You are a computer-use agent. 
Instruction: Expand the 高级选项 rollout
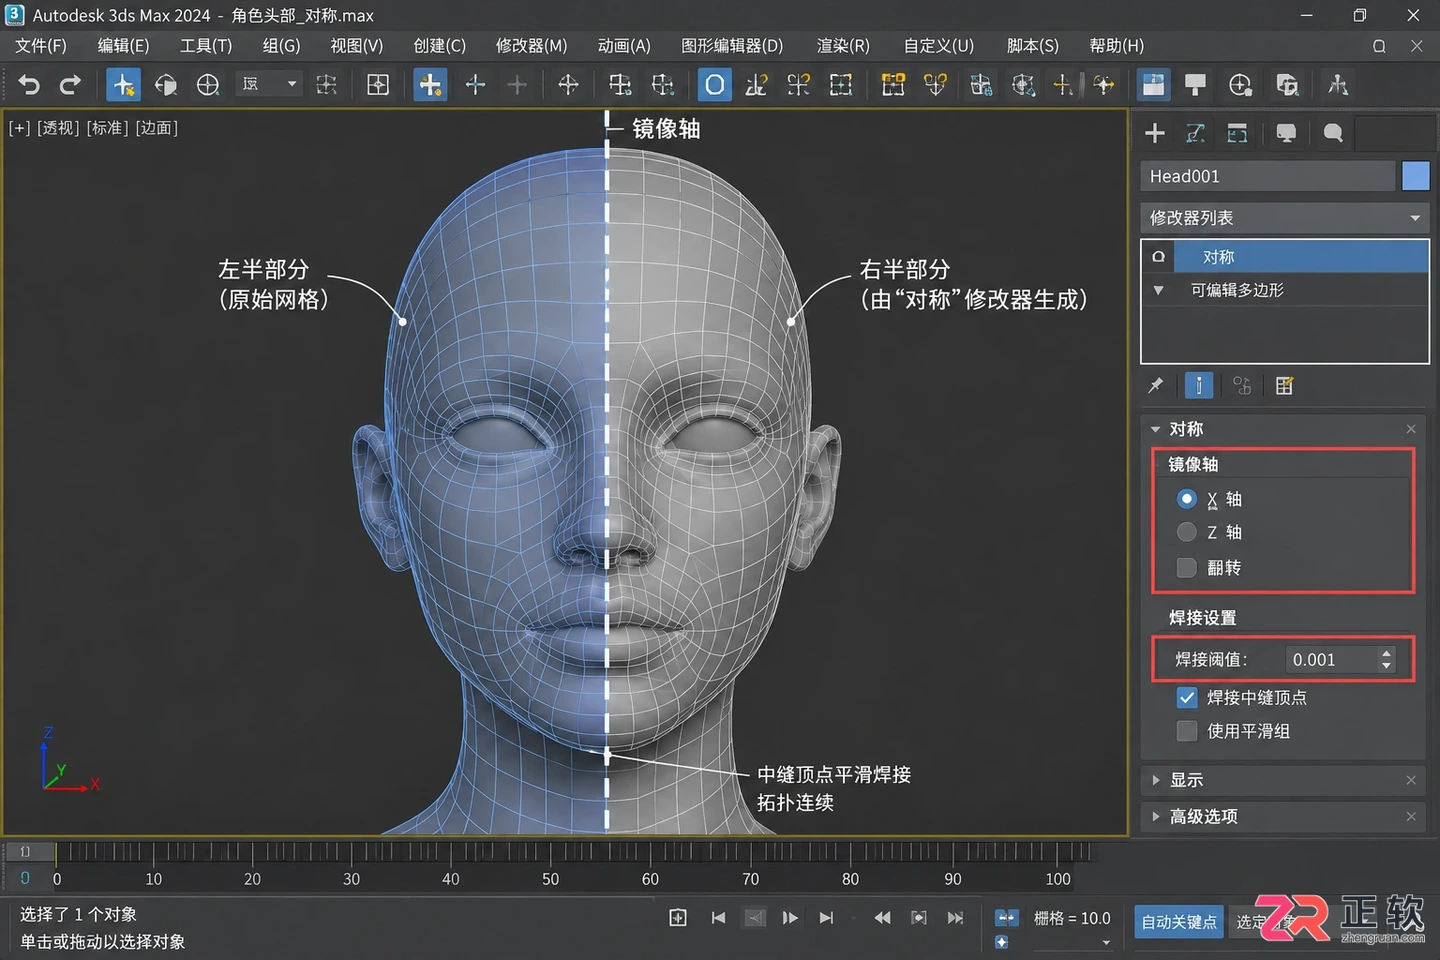1156,817
